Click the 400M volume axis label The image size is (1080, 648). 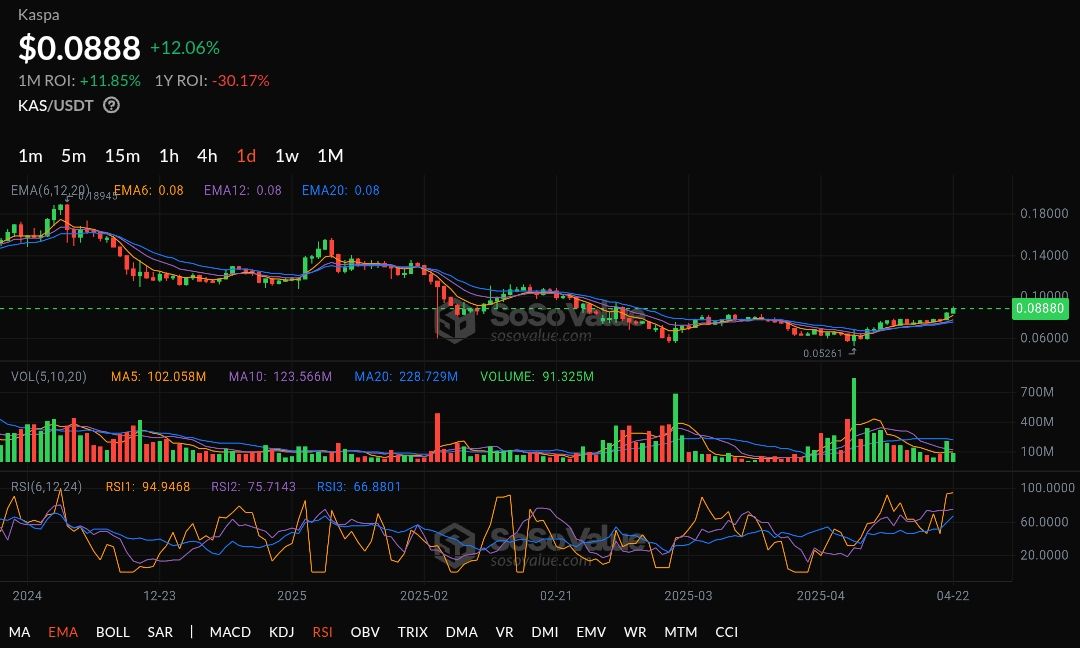coord(1037,421)
